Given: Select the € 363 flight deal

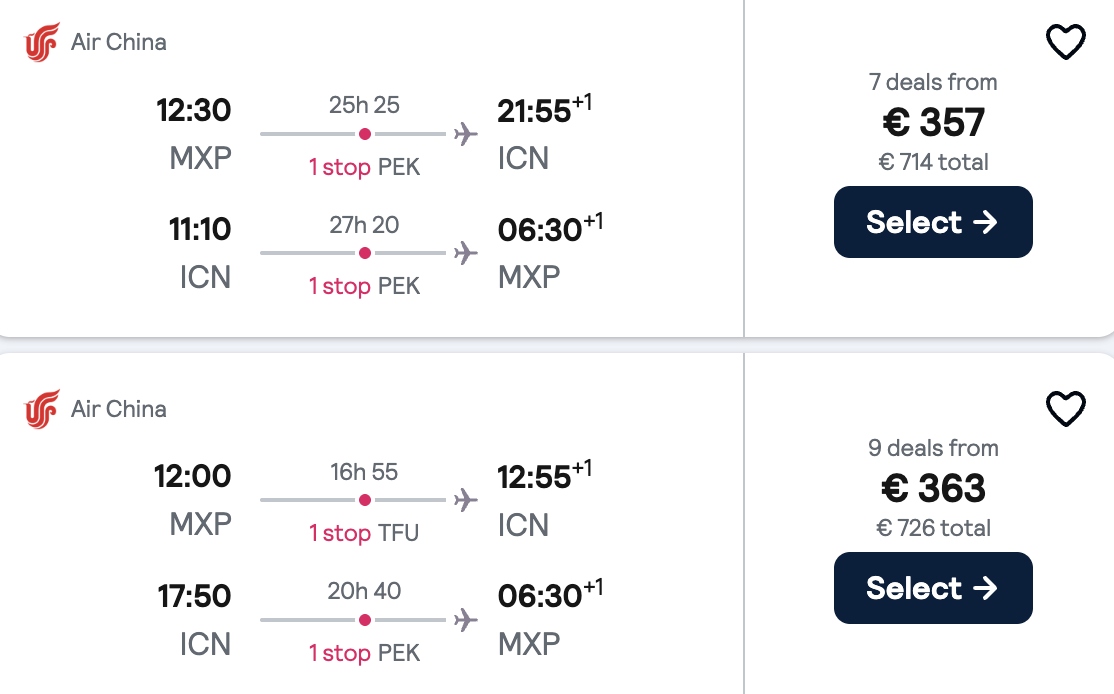Looking at the screenshot, I should point(932,588).
